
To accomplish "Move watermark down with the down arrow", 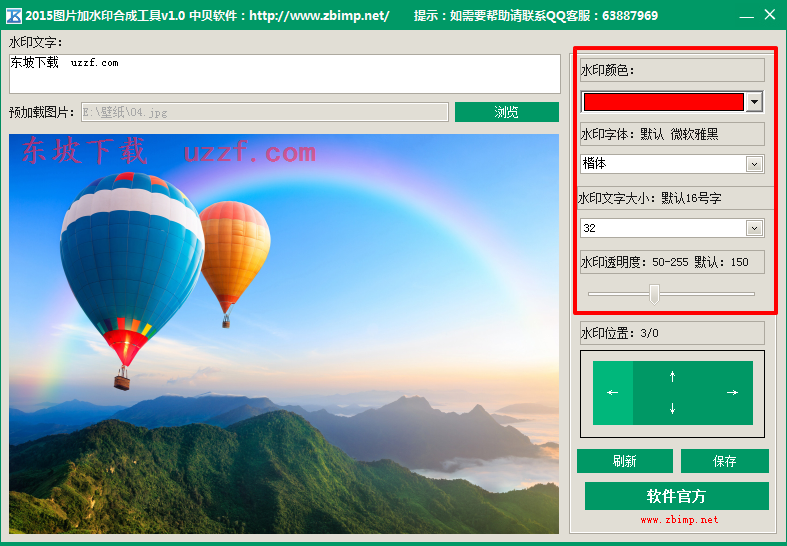I will tap(673, 408).
